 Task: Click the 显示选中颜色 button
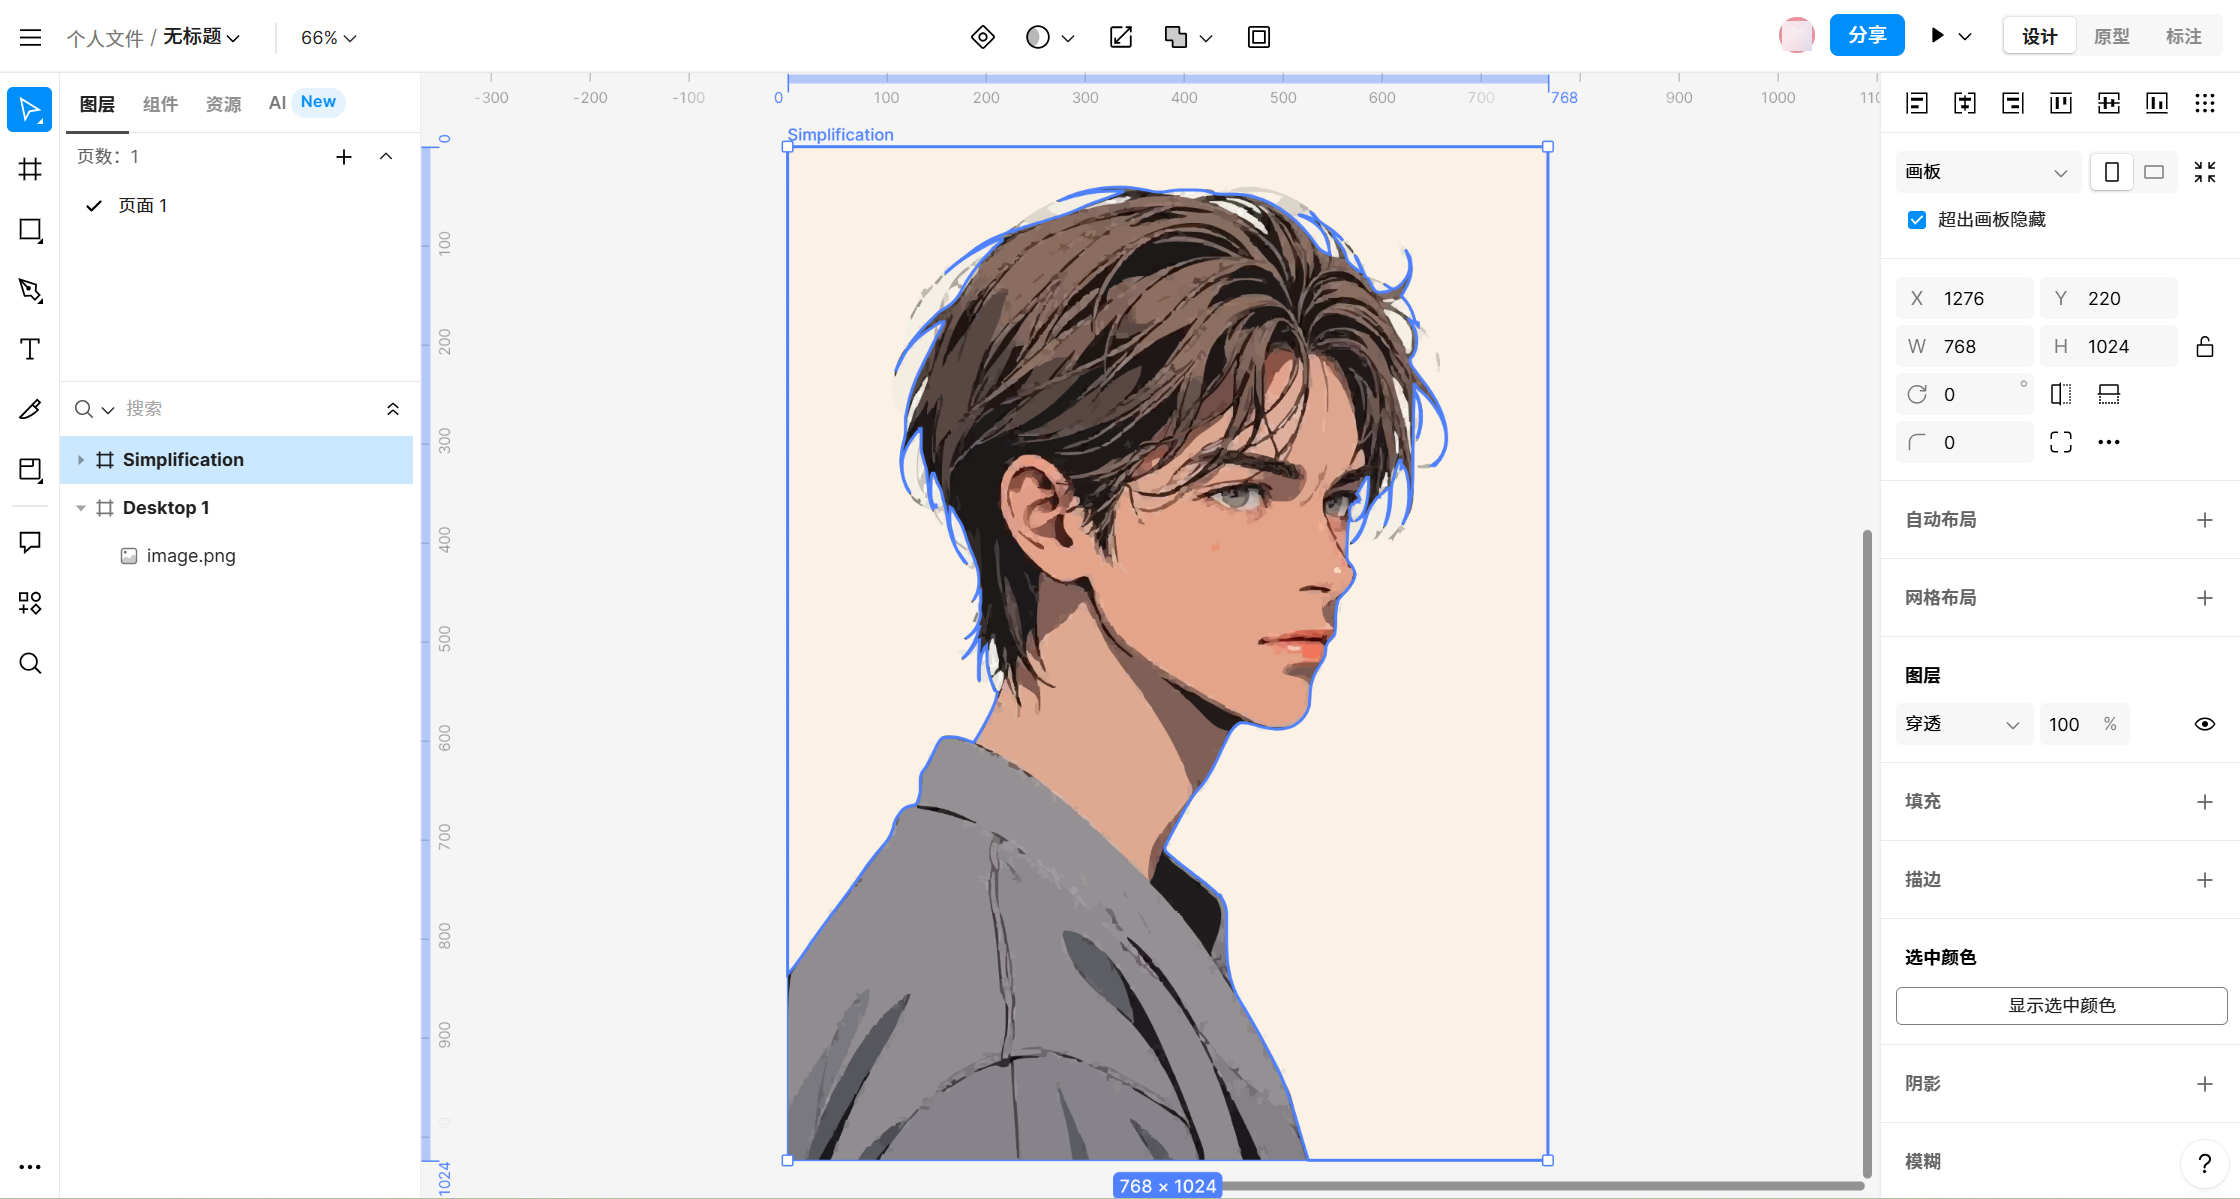point(2062,1006)
